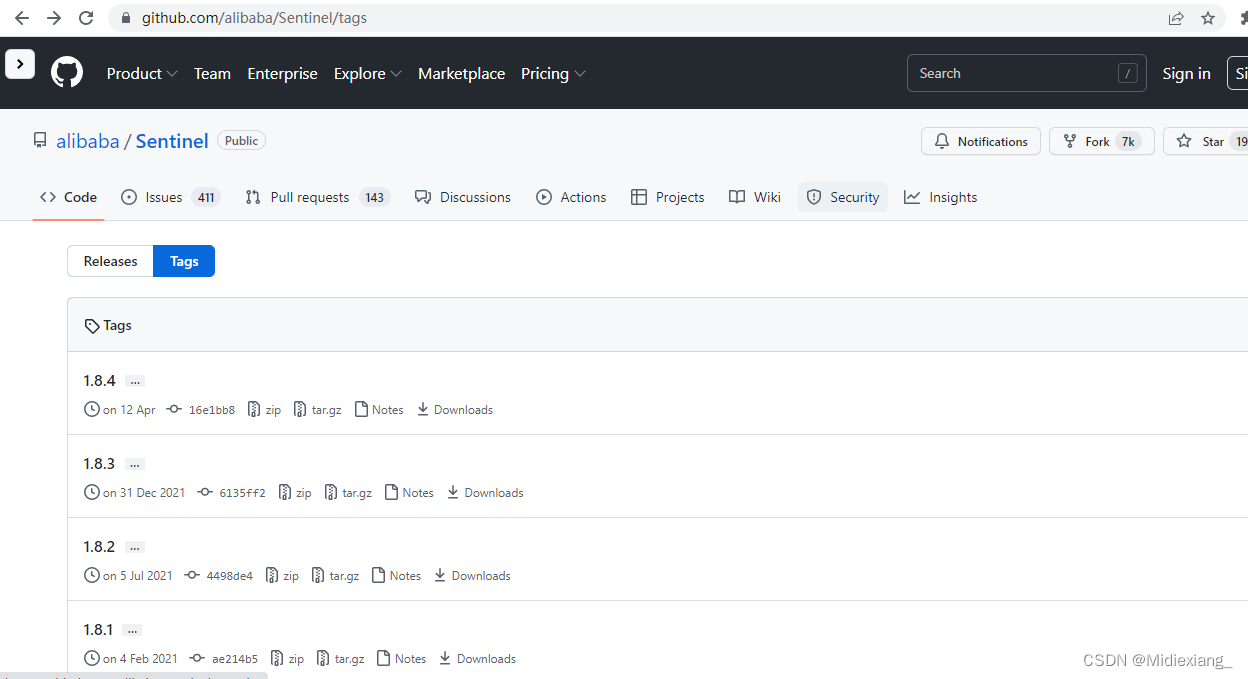Switch to Releases view
The height and width of the screenshot is (679, 1248).
110,261
